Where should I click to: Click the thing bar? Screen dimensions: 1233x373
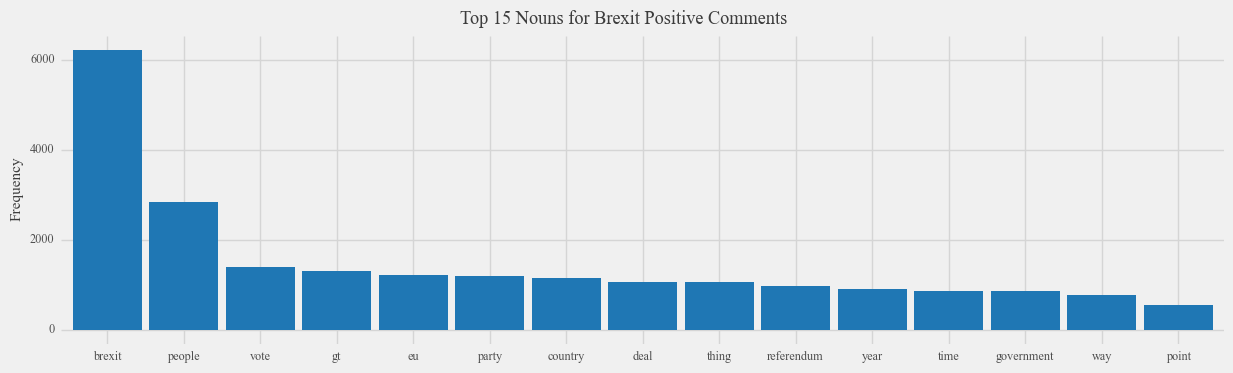(719, 306)
